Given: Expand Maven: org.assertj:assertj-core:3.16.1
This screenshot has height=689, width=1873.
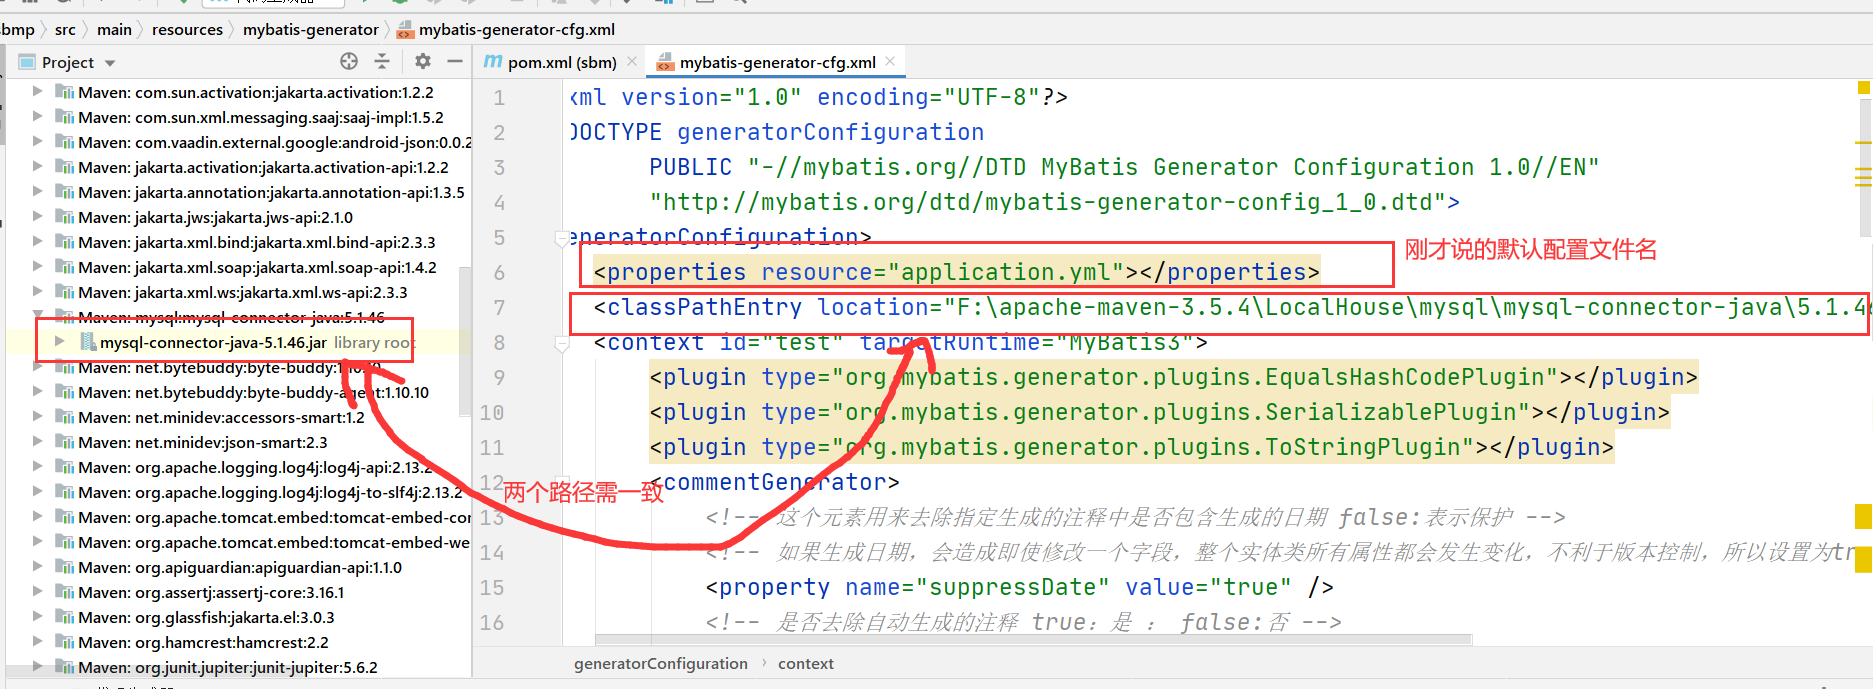Looking at the screenshot, I should 37,591.
